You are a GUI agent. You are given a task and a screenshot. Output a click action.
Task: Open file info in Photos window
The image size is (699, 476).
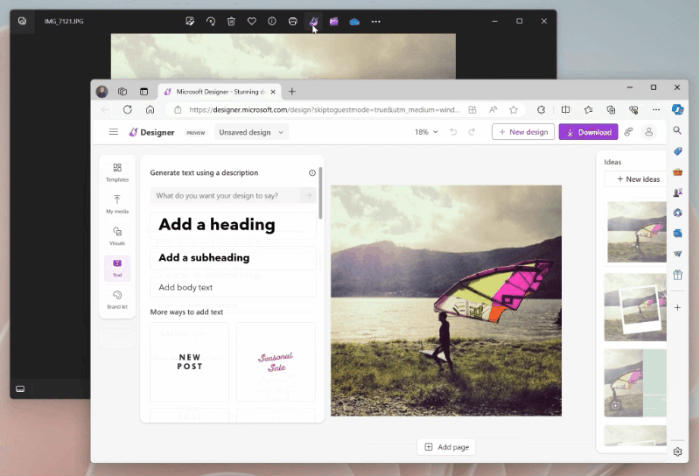[272, 21]
